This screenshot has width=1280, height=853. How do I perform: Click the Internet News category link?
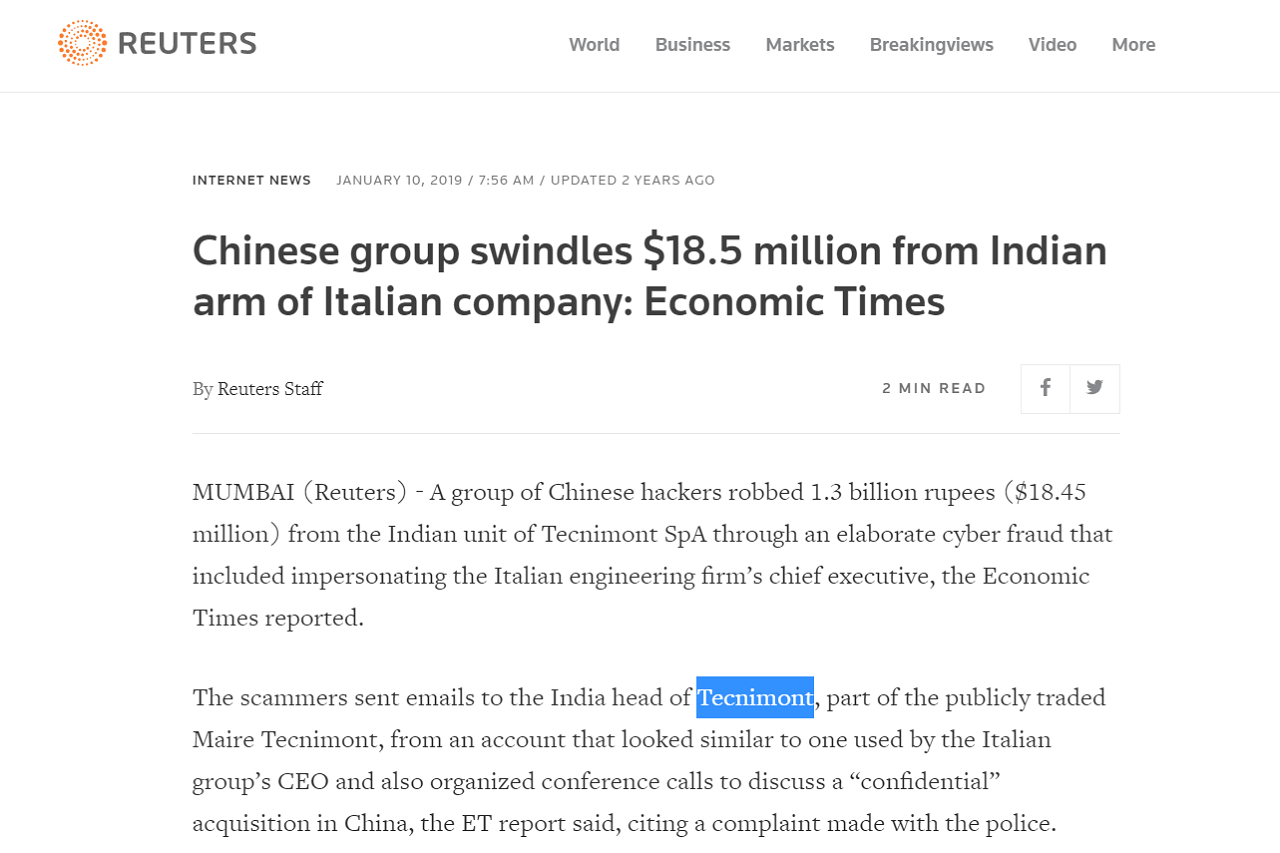(252, 180)
